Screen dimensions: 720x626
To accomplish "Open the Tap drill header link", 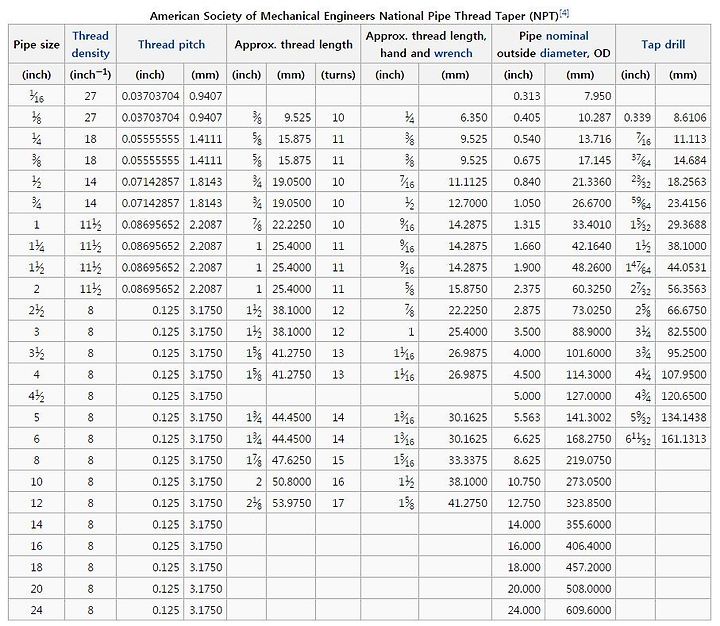I will point(663,45).
